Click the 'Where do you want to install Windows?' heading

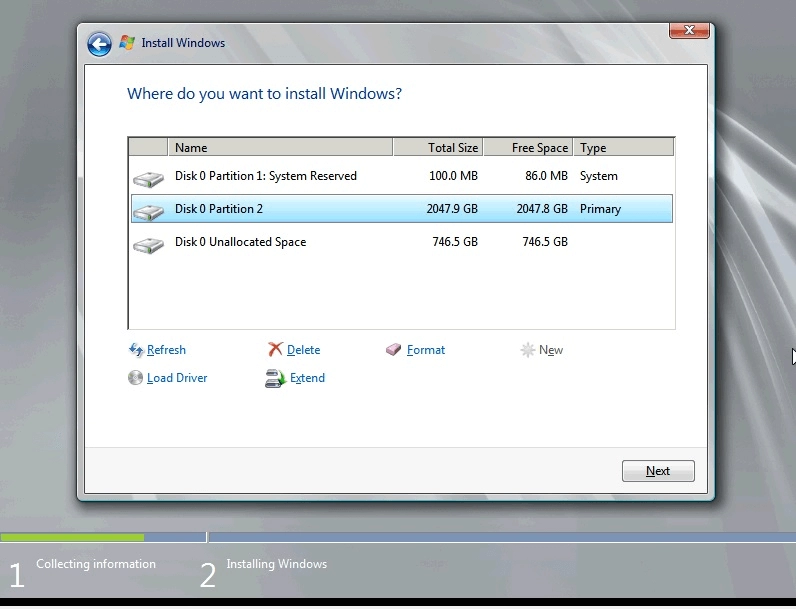tap(264, 94)
